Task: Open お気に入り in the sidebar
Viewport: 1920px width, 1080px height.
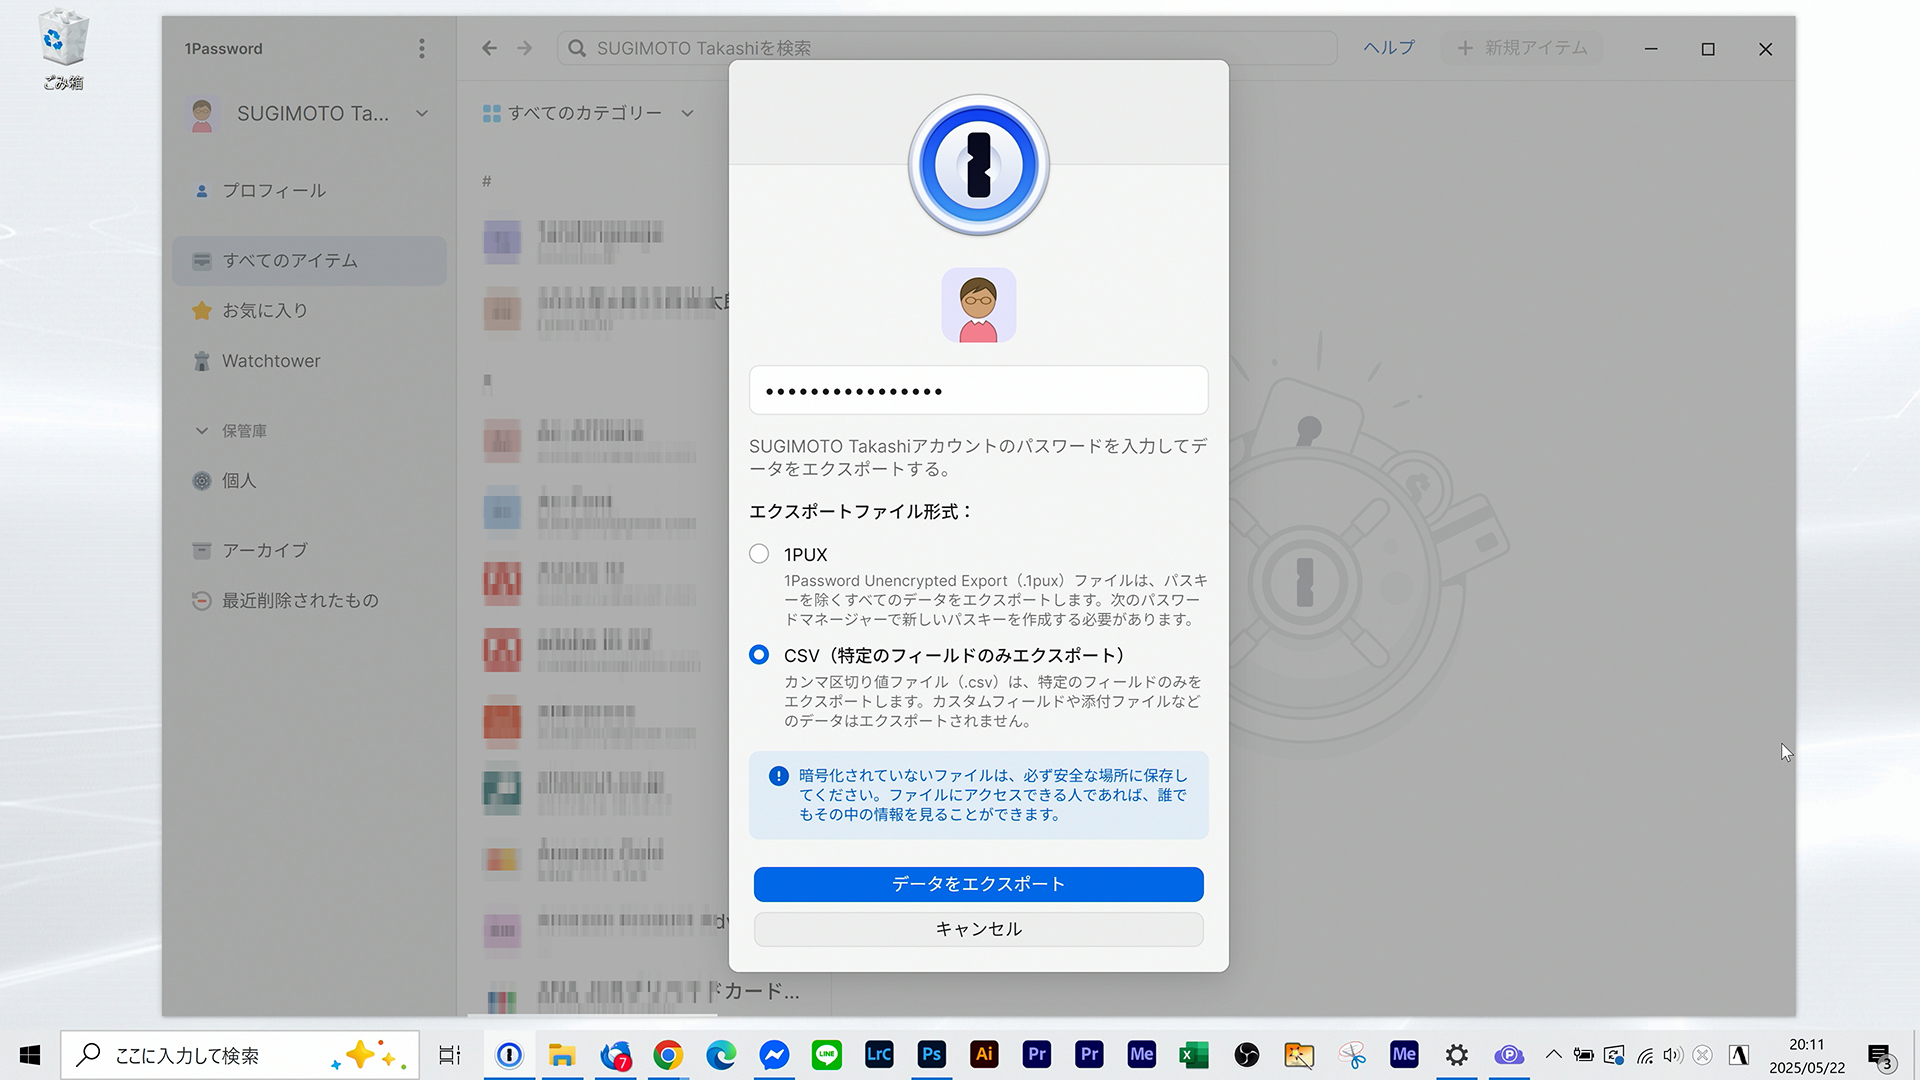Action: tap(308, 311)
